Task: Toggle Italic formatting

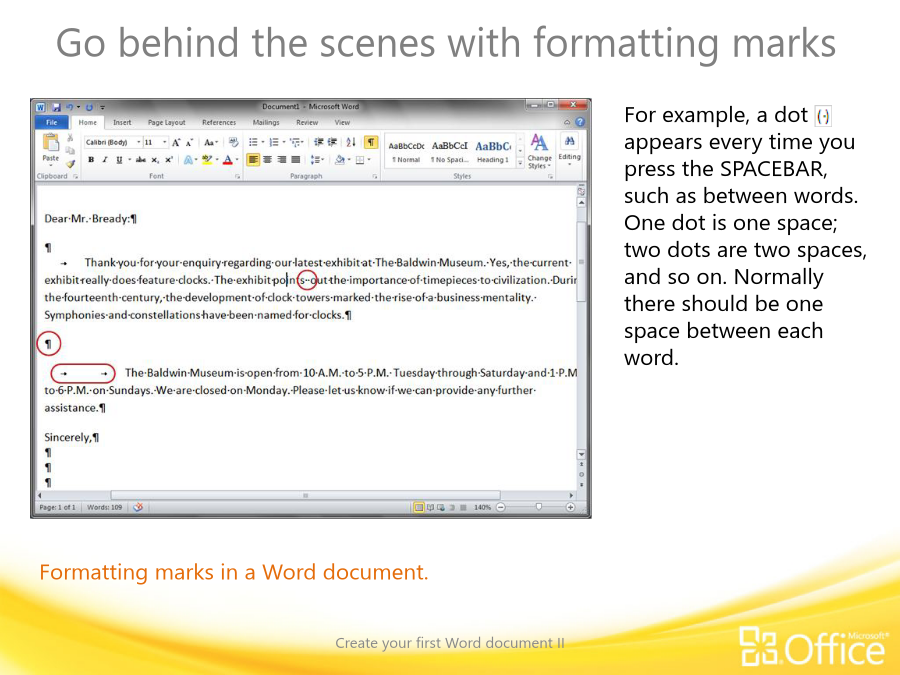Action: click(x=104, y=160)
